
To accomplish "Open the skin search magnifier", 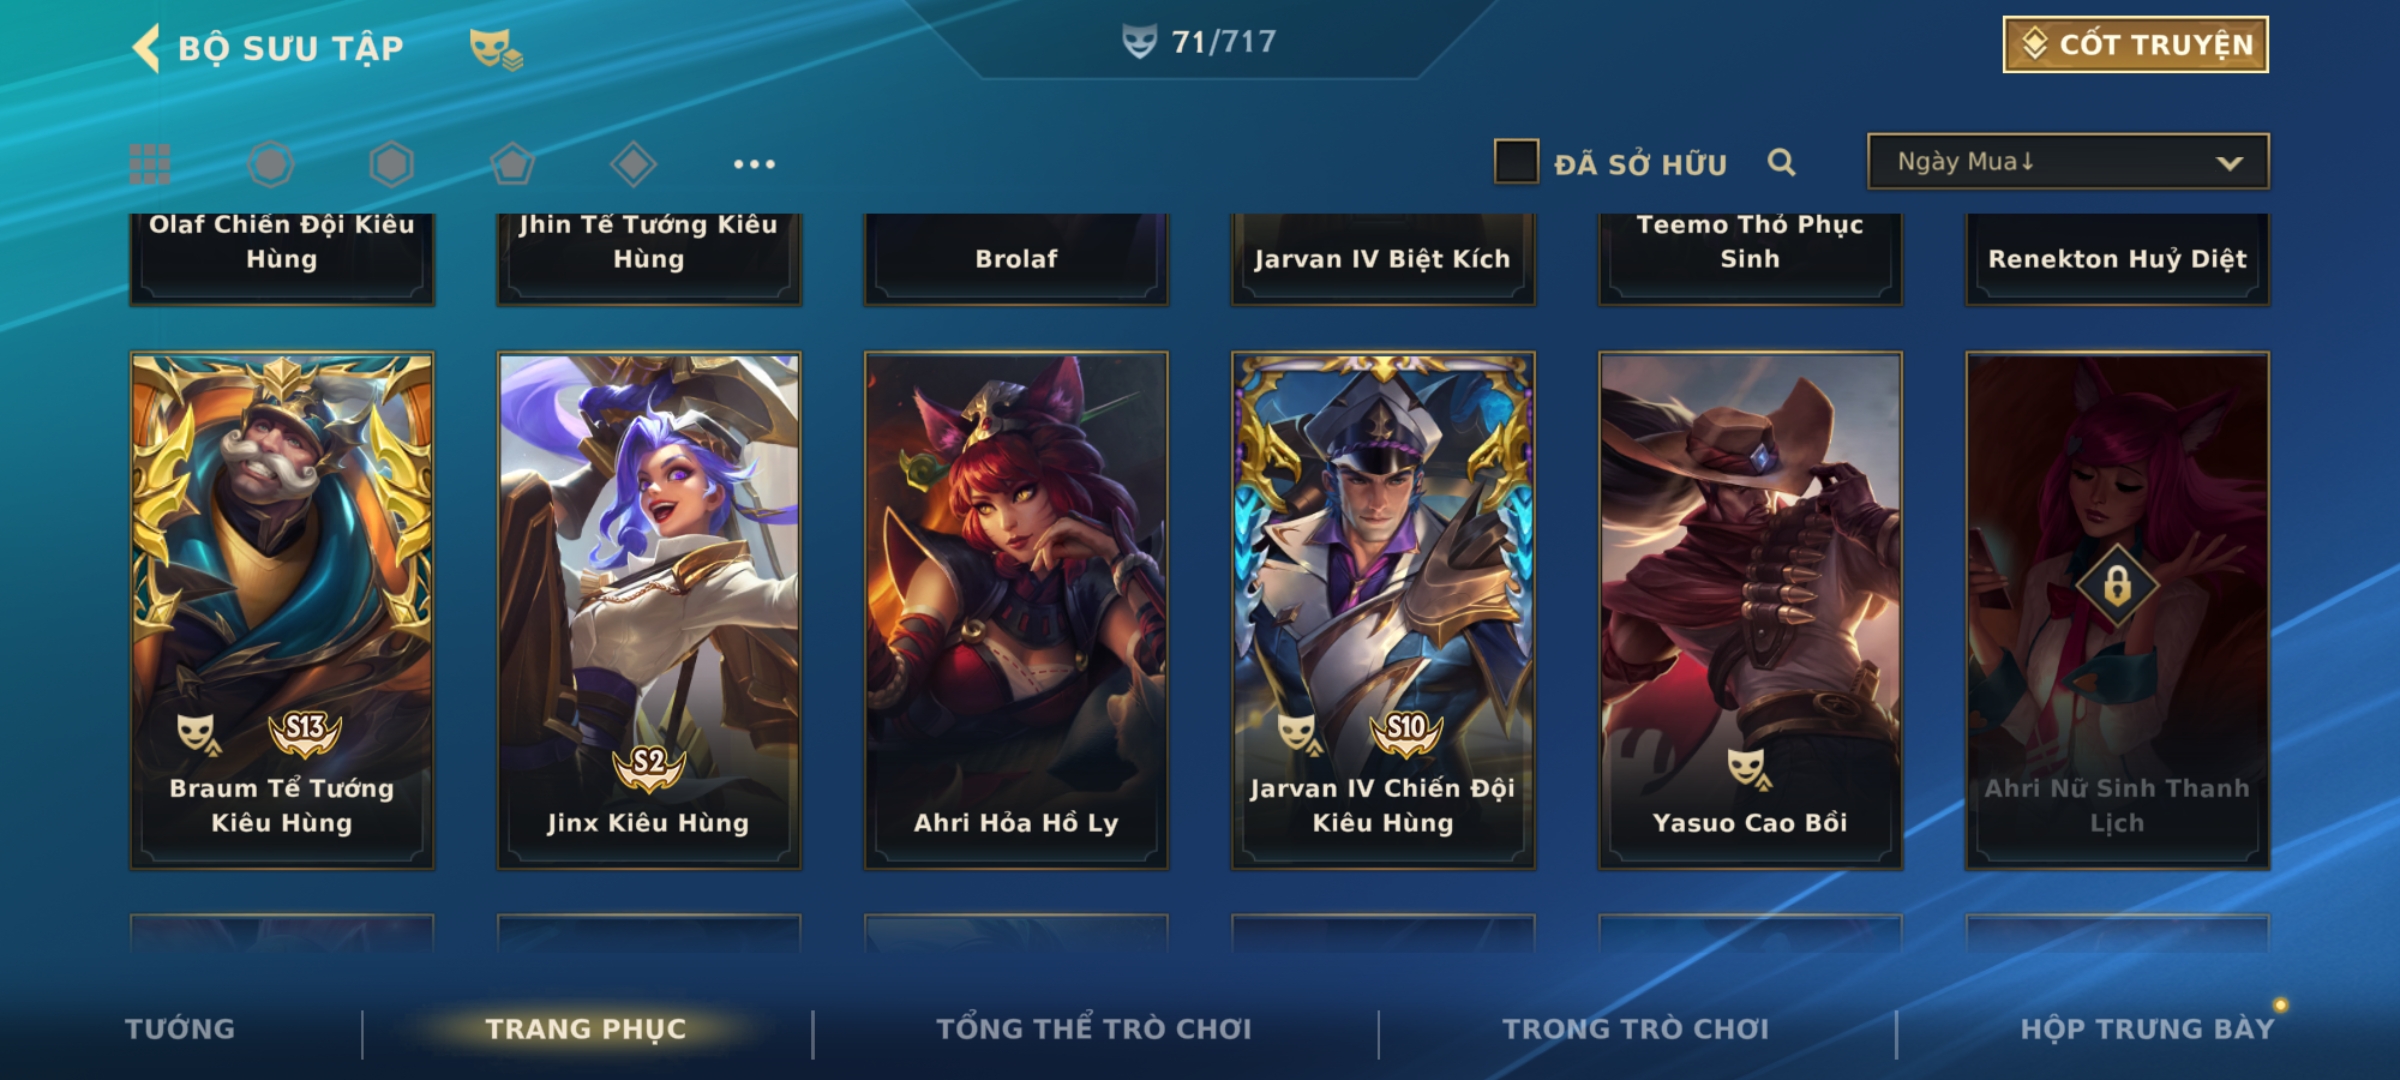I will click(1781, 162).
